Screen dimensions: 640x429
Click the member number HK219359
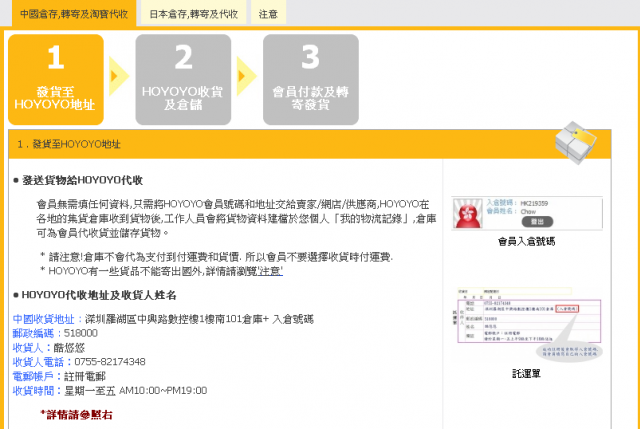coord(534,203)
